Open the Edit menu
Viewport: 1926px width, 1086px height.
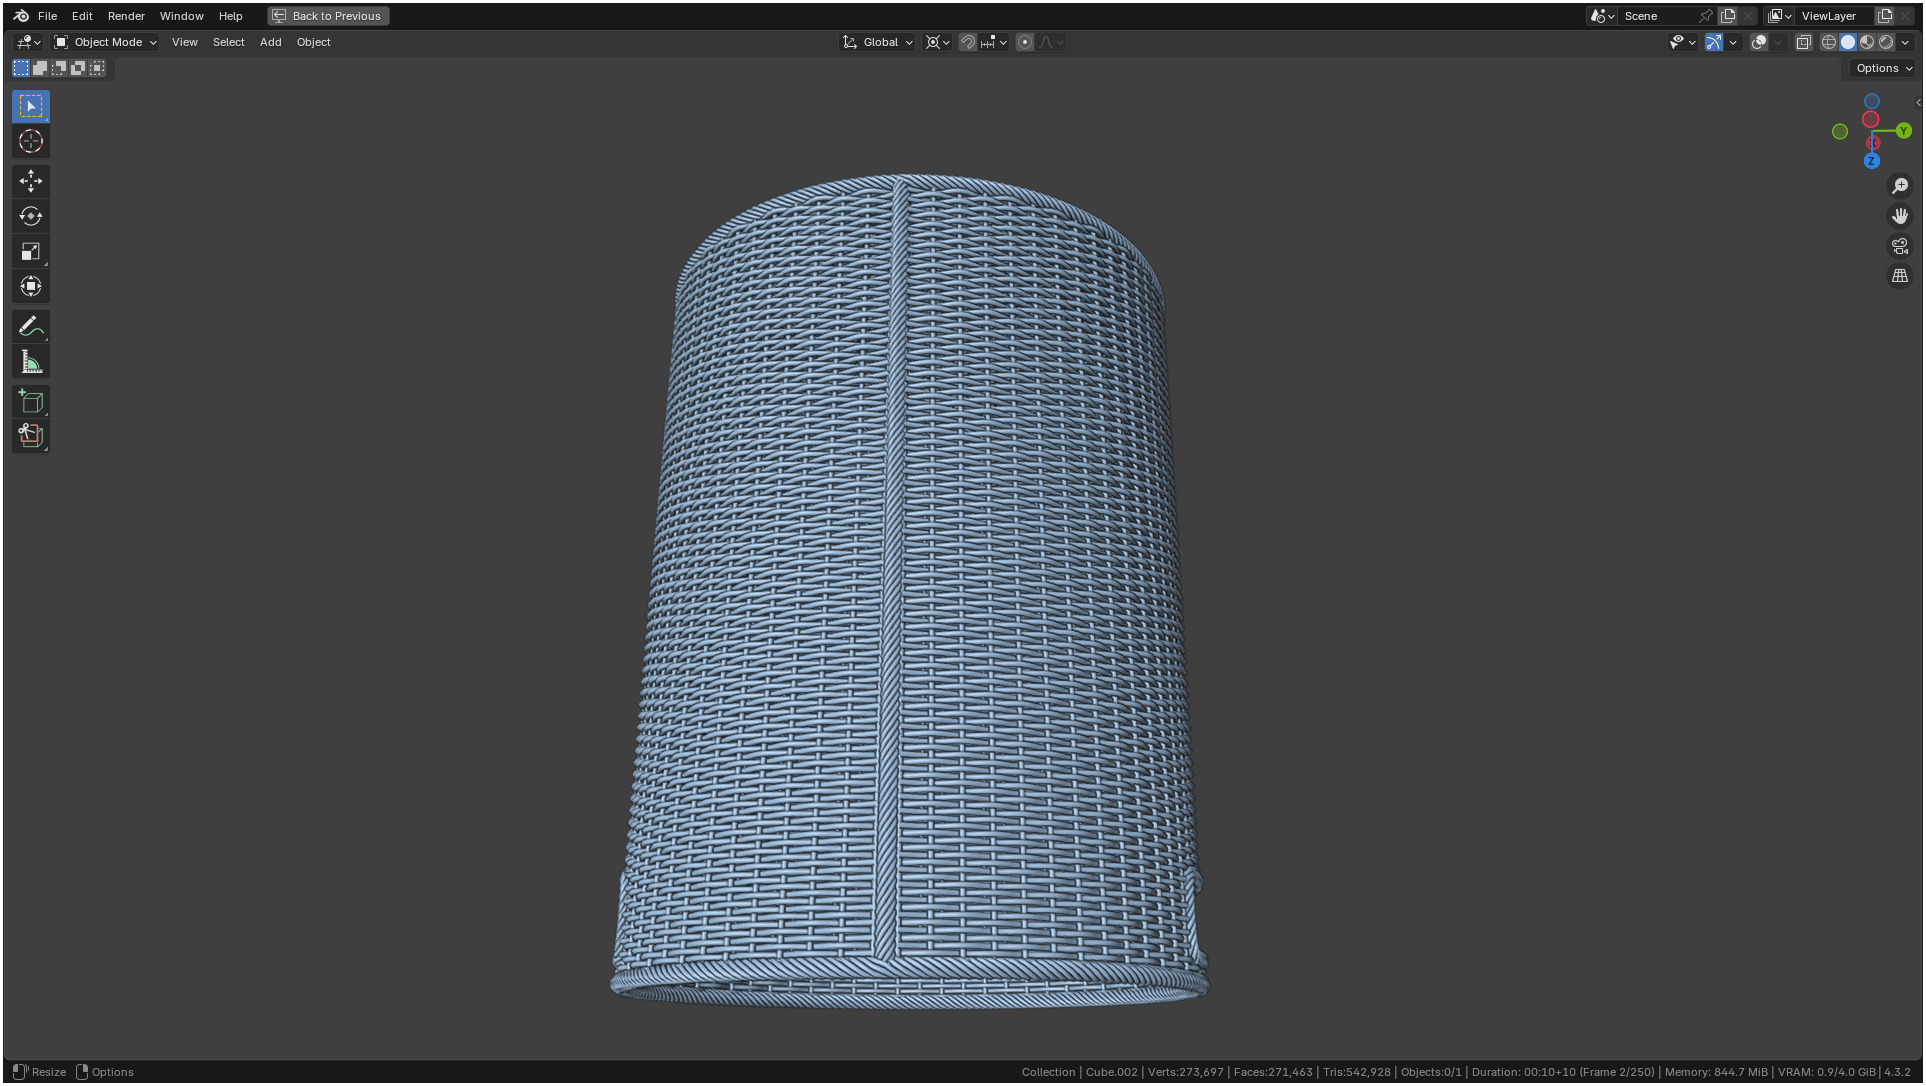82,16
